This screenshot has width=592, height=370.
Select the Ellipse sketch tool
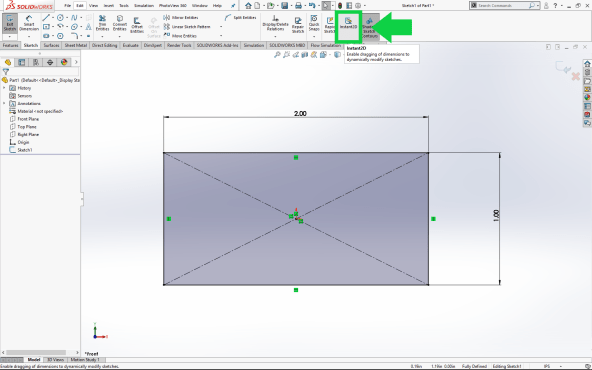74,27
